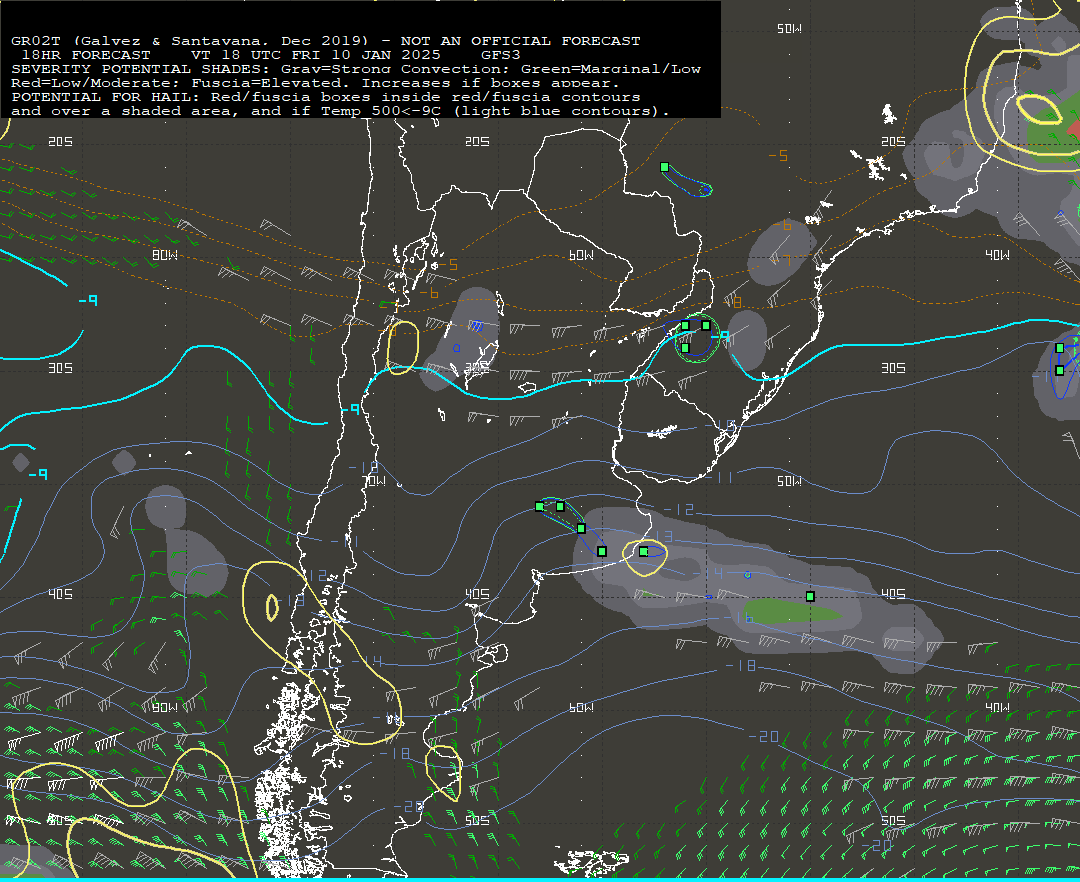Select green box near 20S over Brazil
The height and width of the screenshot is (882, 1080).
(x=664, y=167)
